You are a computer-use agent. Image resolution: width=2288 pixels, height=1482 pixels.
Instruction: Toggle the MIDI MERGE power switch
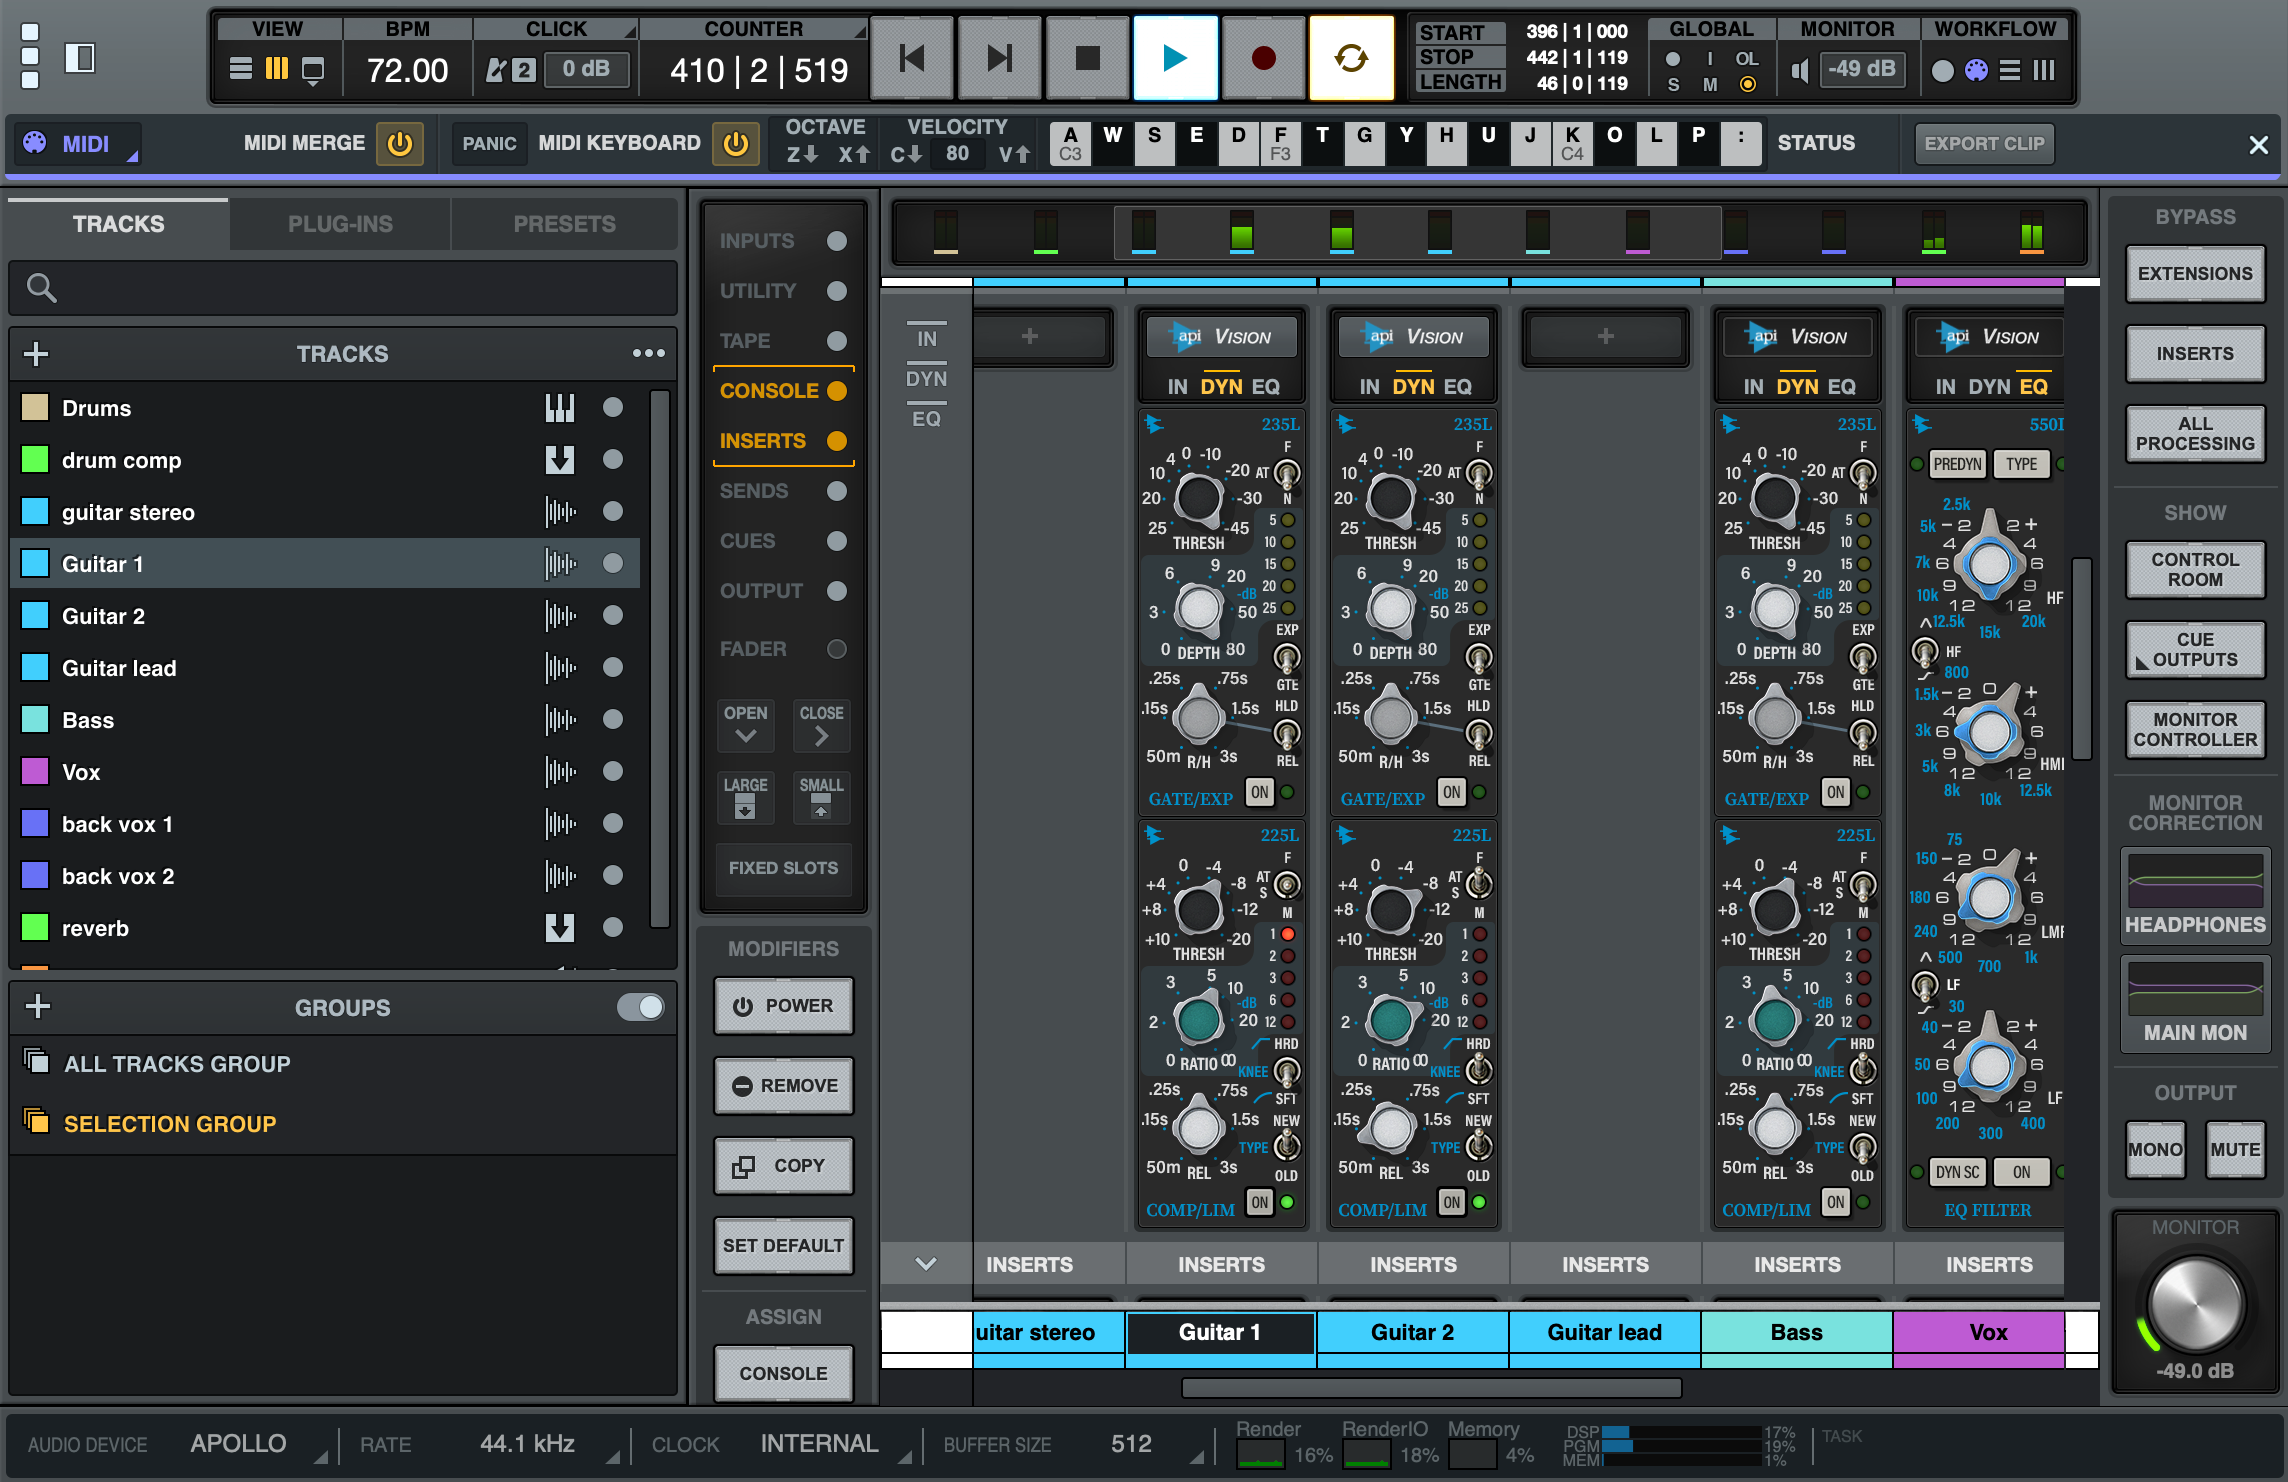[400, 143]
